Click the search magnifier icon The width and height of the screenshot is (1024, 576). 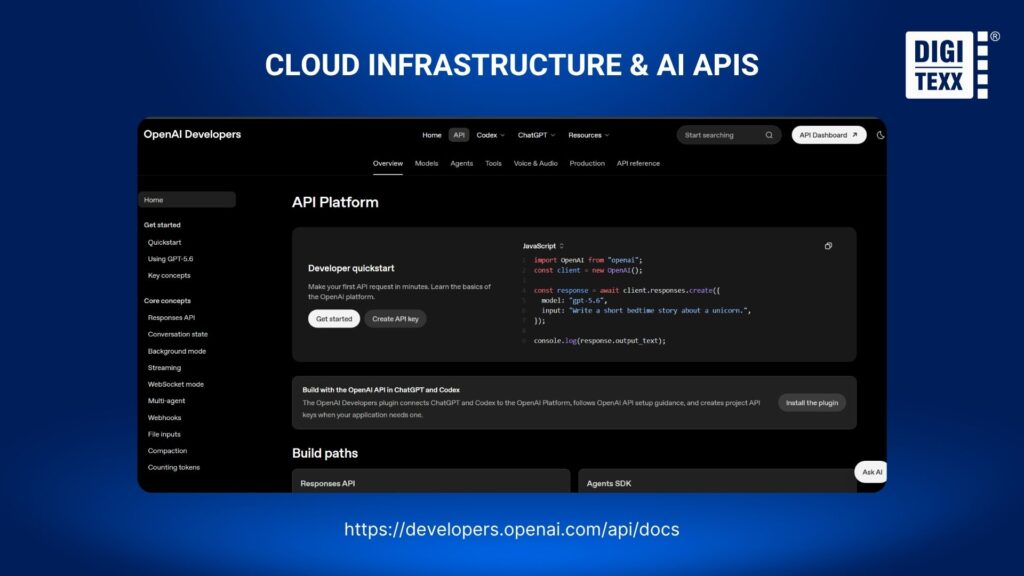[769, 135]
